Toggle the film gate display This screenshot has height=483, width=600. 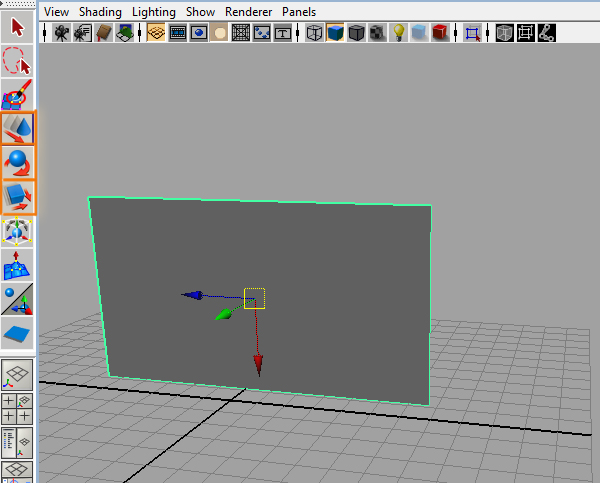point(178,33)
